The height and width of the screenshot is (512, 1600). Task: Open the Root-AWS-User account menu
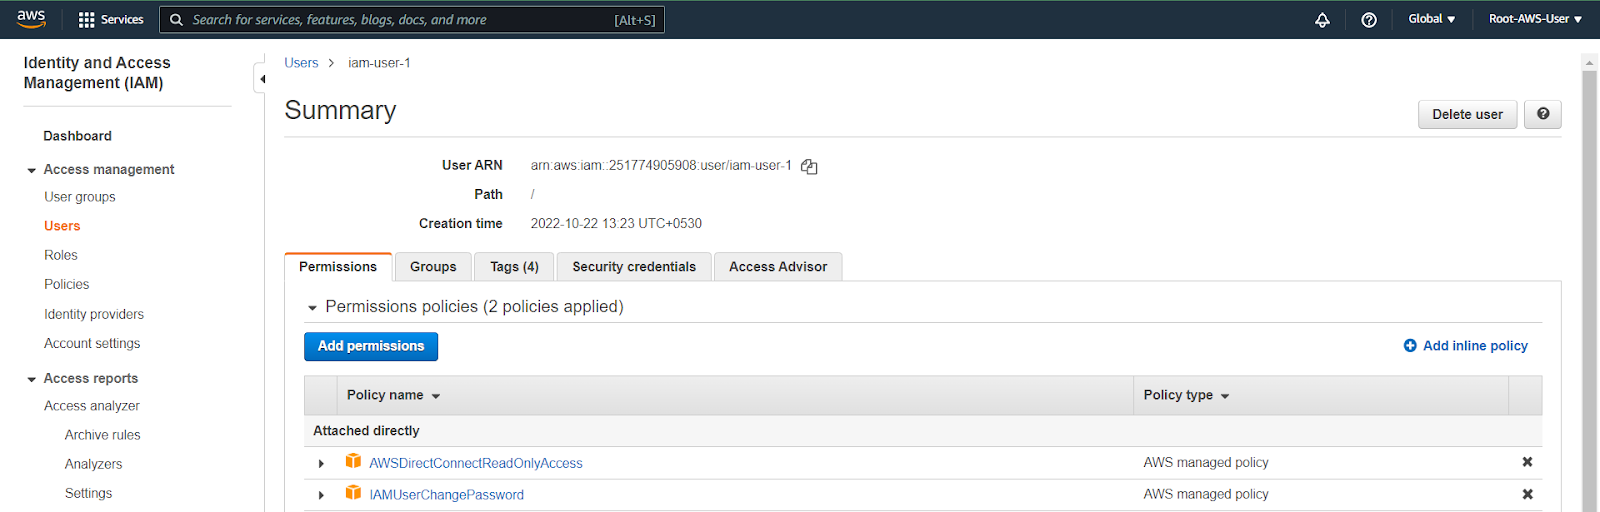(1535, 19)
